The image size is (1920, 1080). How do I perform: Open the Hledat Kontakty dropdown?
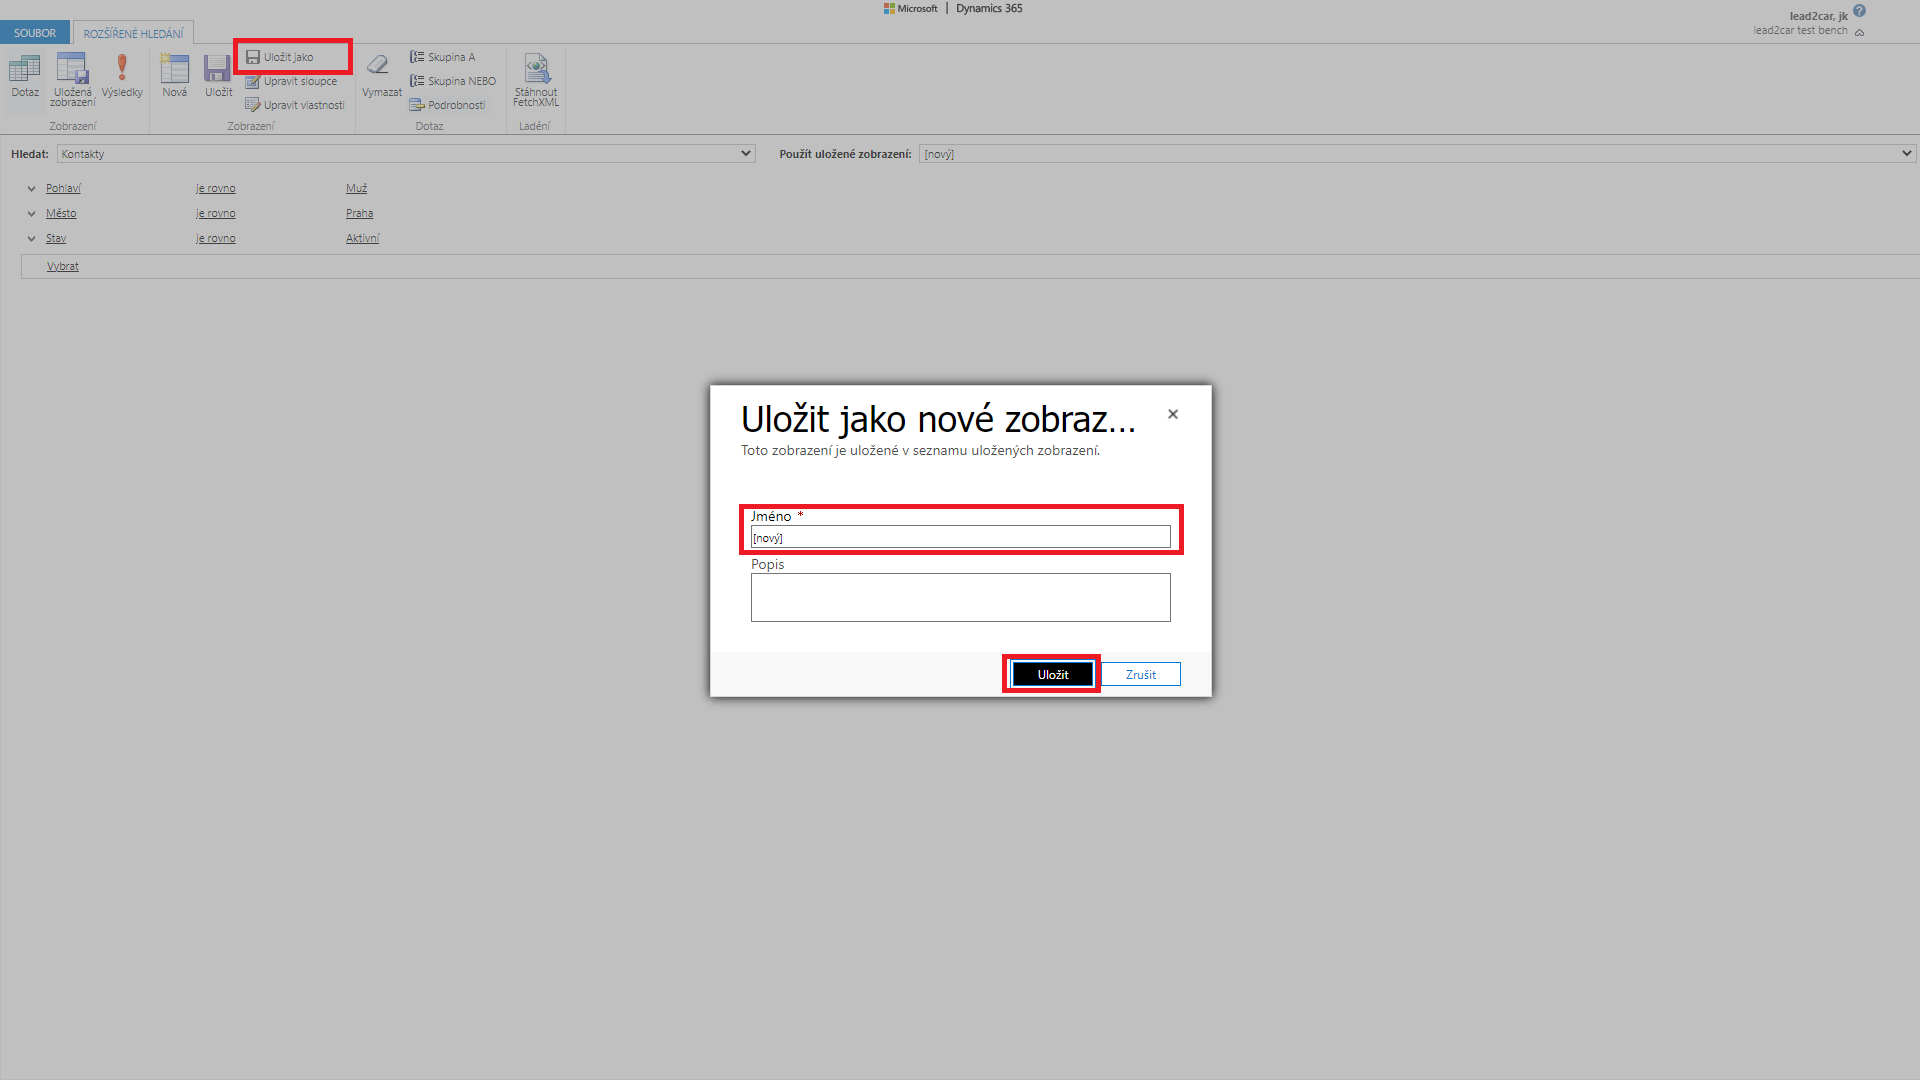point(406,154)
